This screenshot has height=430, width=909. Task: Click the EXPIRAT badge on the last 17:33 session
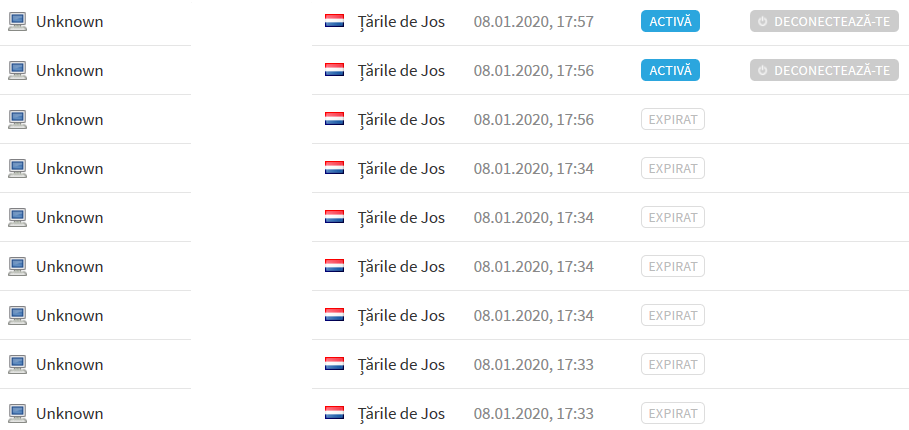tap(672, 413)
